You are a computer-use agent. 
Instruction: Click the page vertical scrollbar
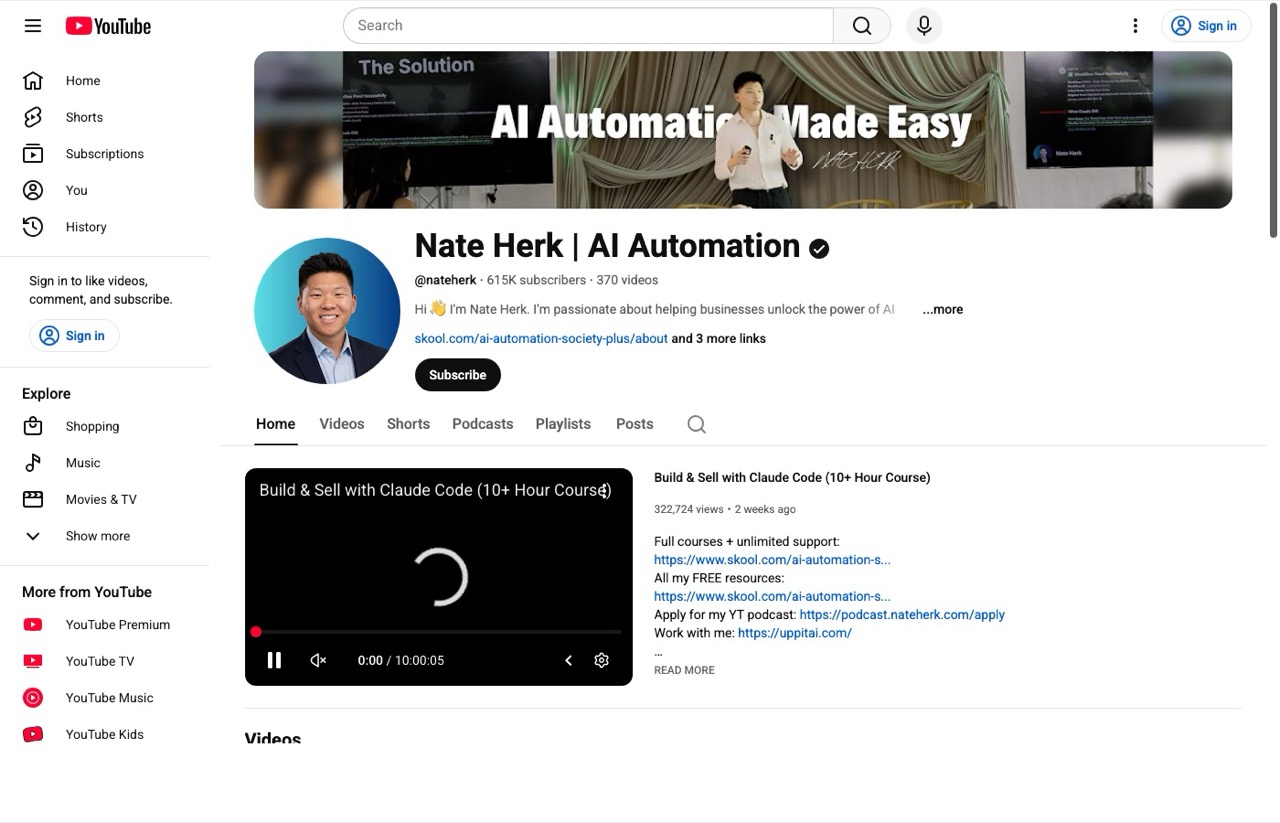(x=1273, y=120)
